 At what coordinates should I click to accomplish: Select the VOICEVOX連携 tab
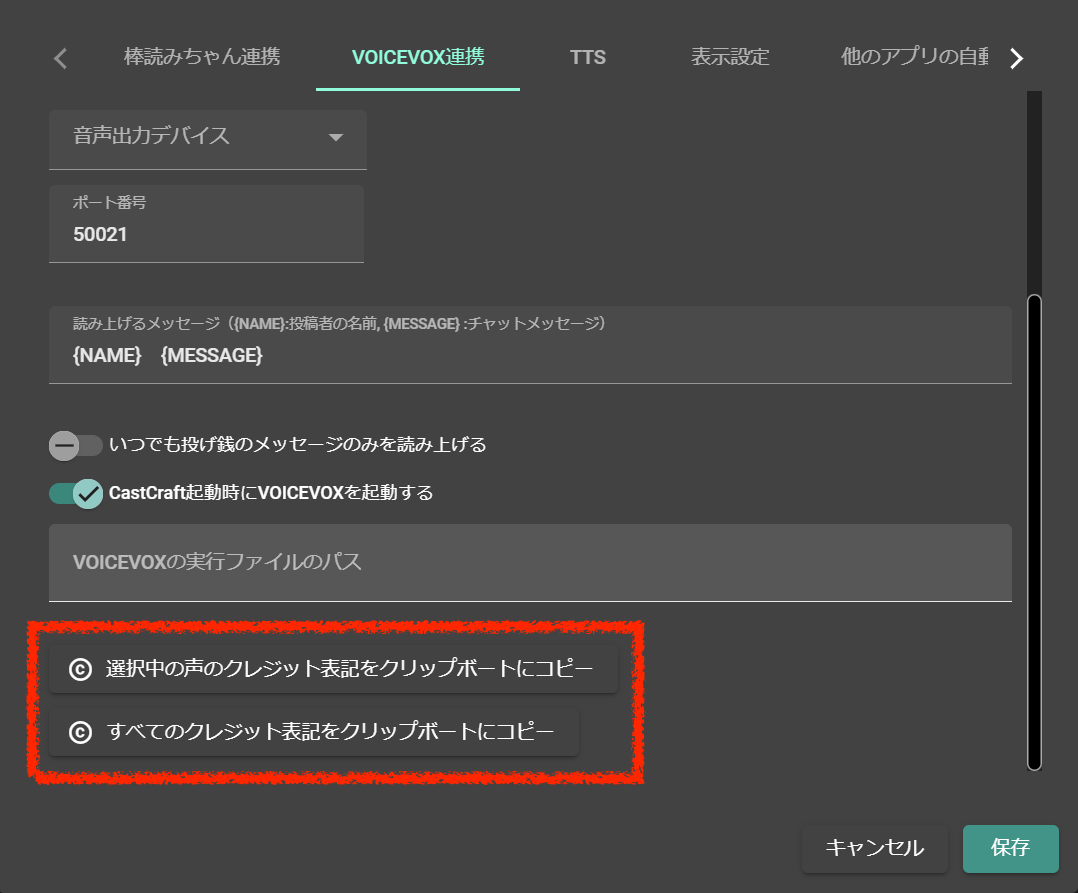417,57
